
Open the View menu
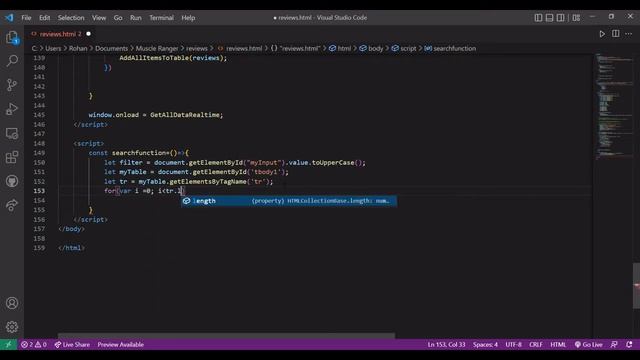[99, 18]
